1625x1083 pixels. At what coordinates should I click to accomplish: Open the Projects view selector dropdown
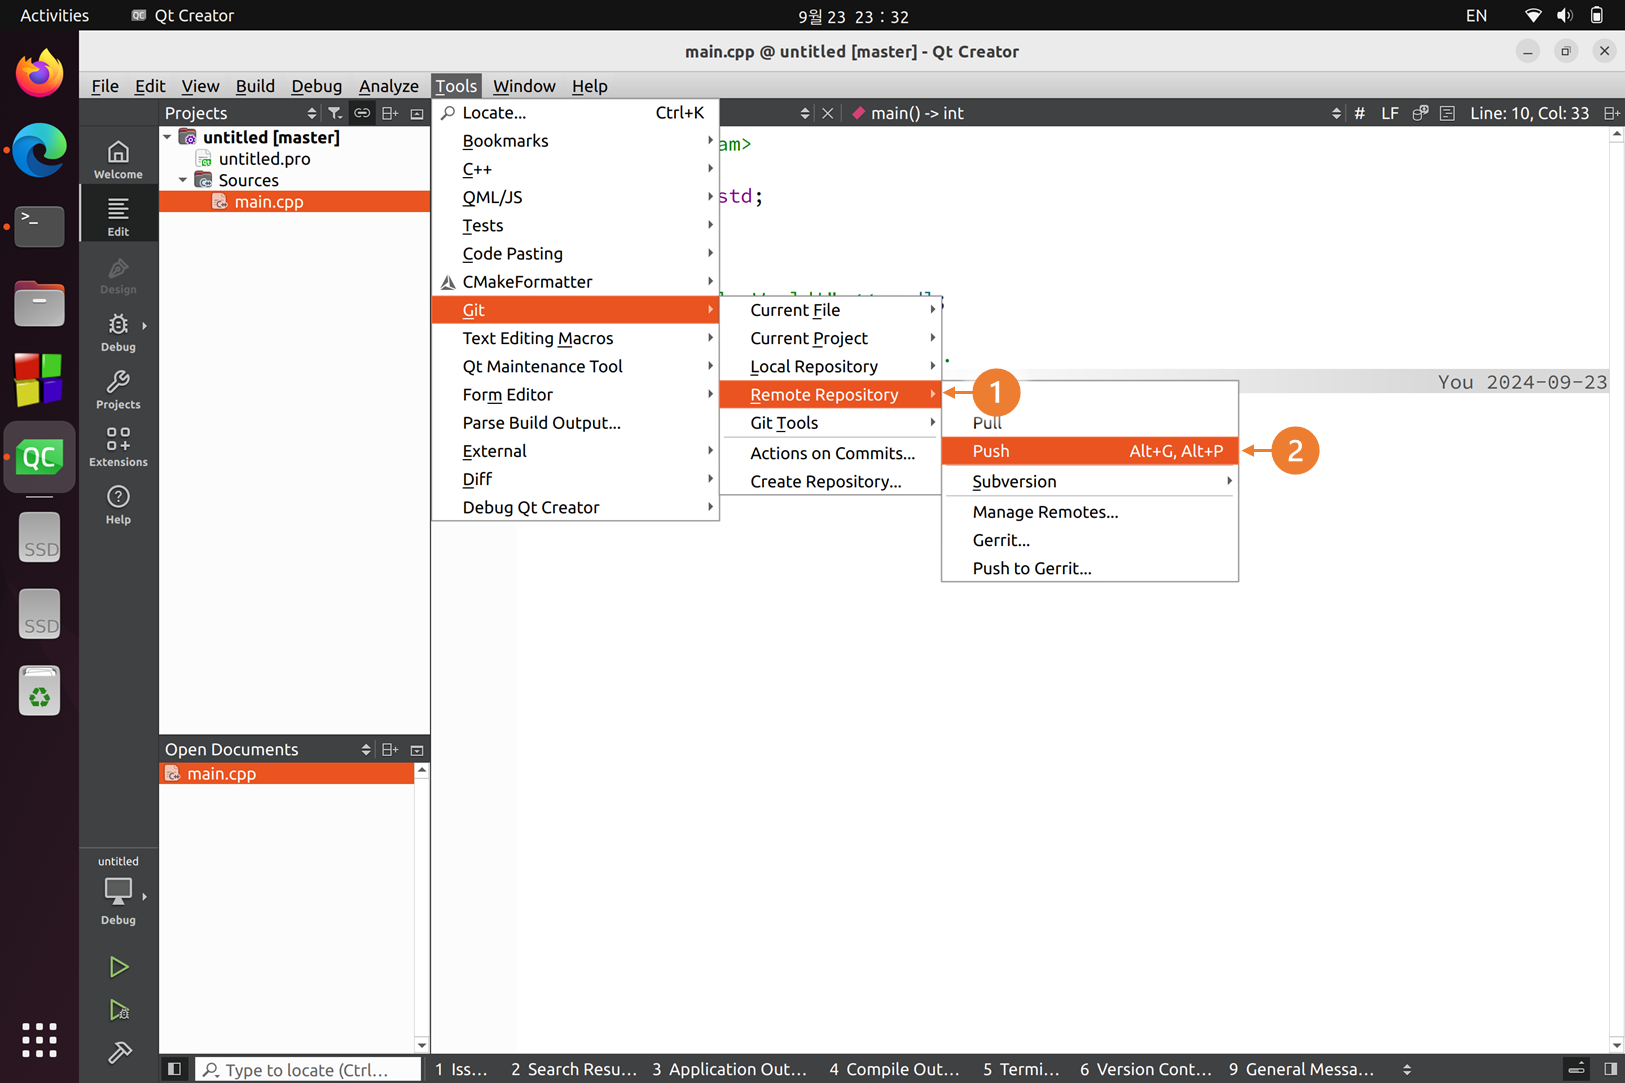point(240,113)
